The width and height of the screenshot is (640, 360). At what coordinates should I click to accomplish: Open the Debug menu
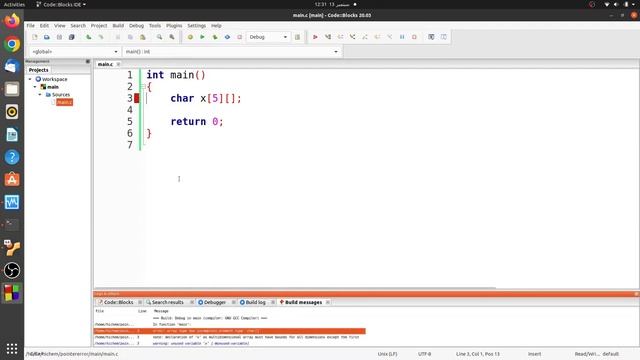click(x=136, y=26)
